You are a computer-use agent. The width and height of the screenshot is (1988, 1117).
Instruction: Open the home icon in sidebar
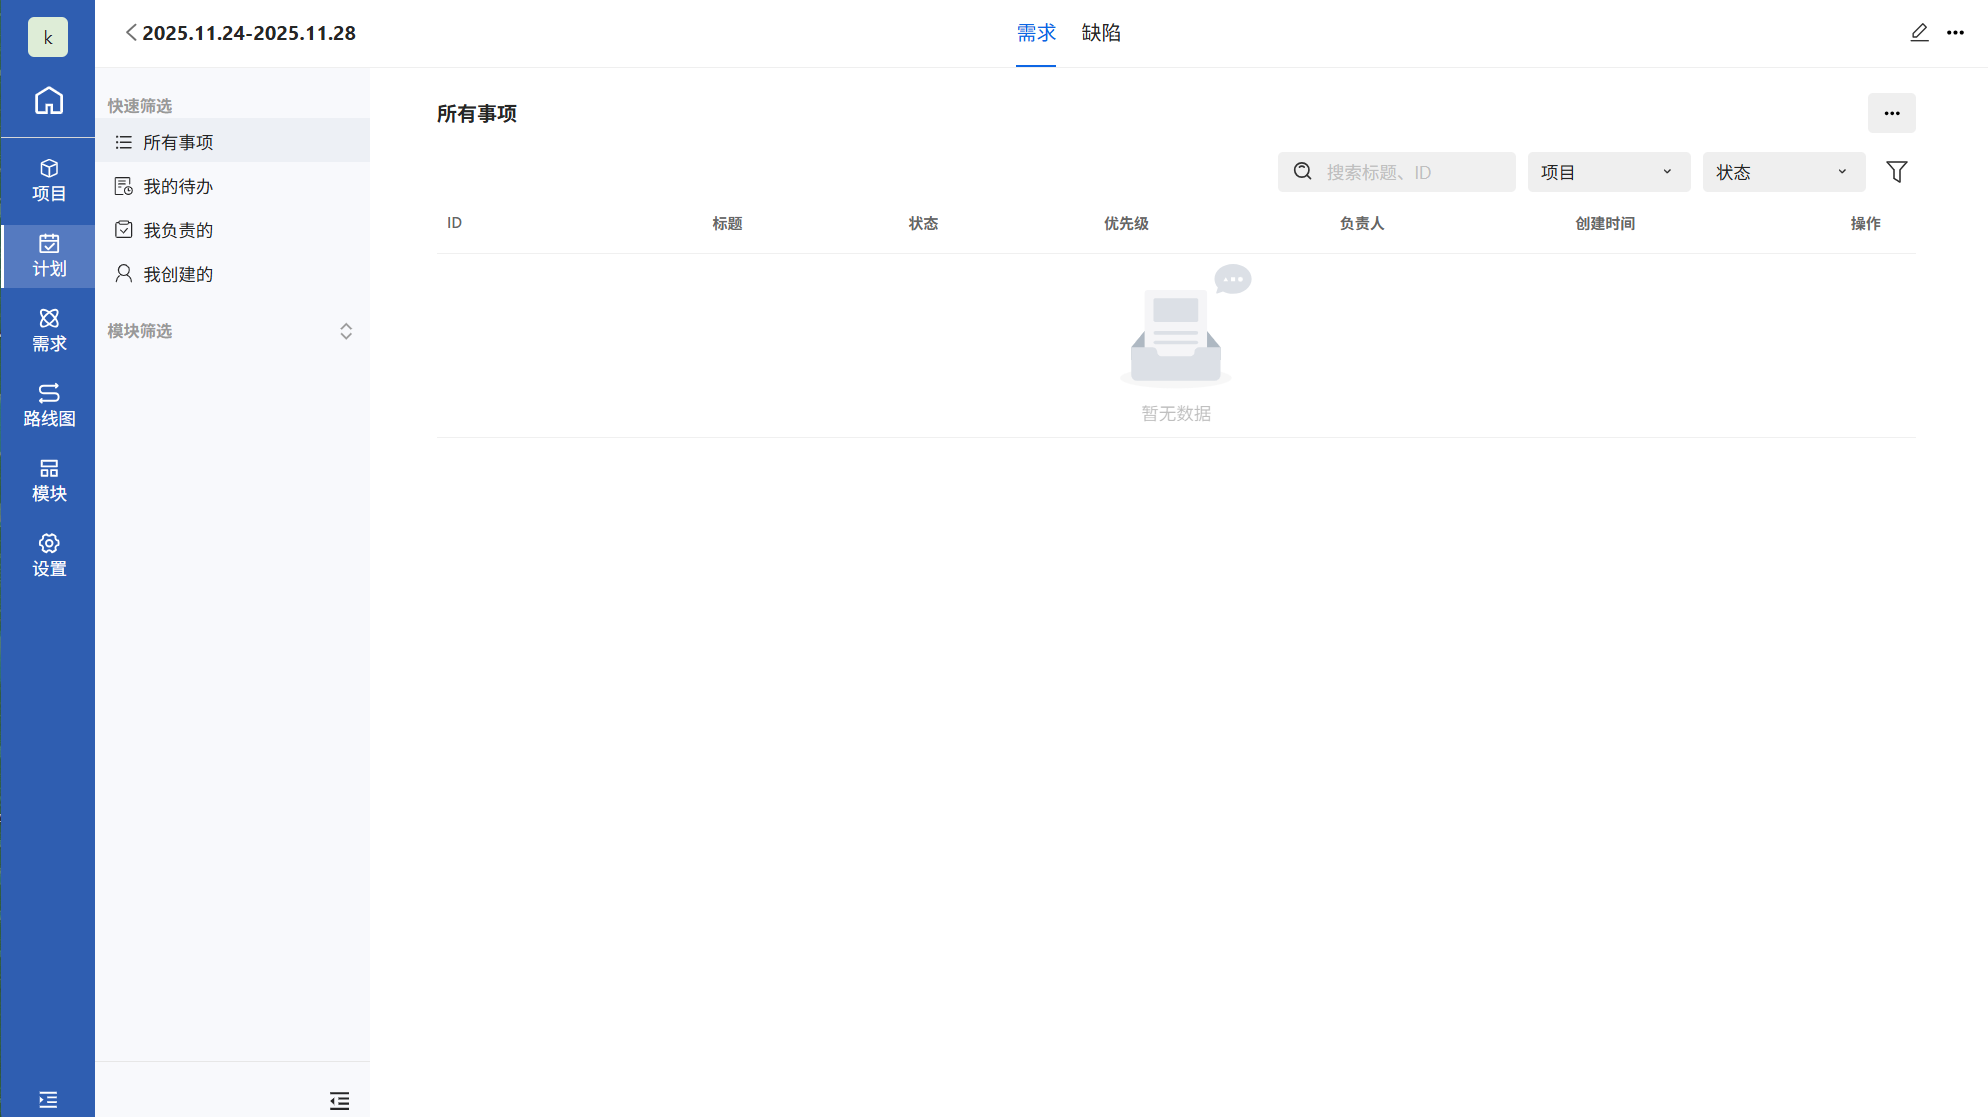(x=48, y=101)
